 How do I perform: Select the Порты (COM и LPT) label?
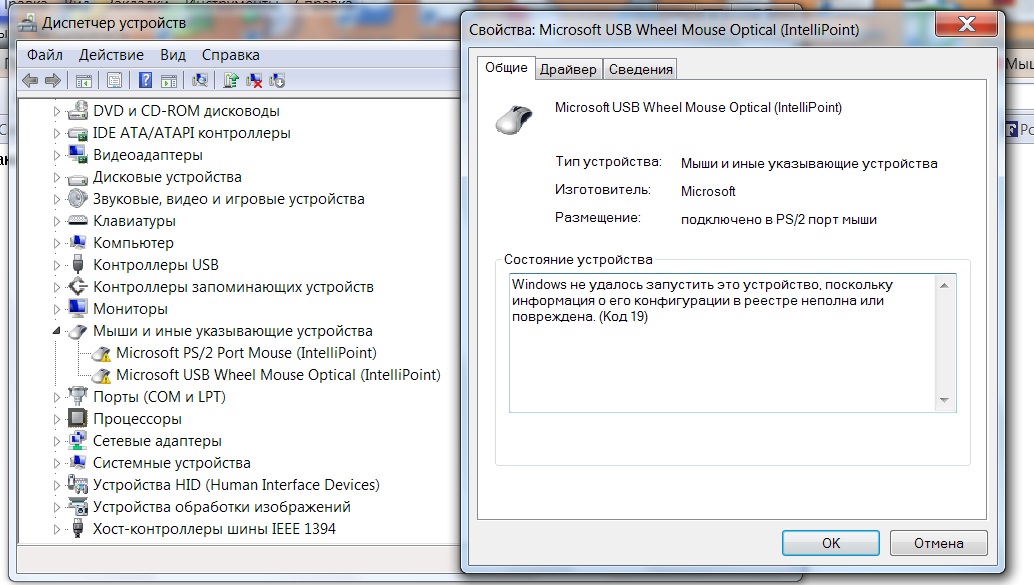pos(159,396)
